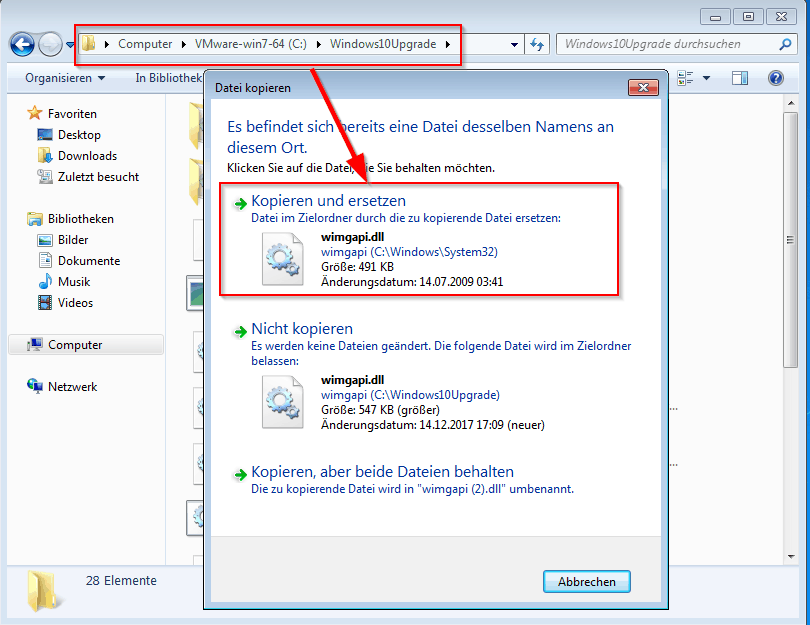Image resolution: width=810 pixels, height=625 pixels.
Task: Click the Computer monitor icon in sidebar
Action: tap(35, 345)
